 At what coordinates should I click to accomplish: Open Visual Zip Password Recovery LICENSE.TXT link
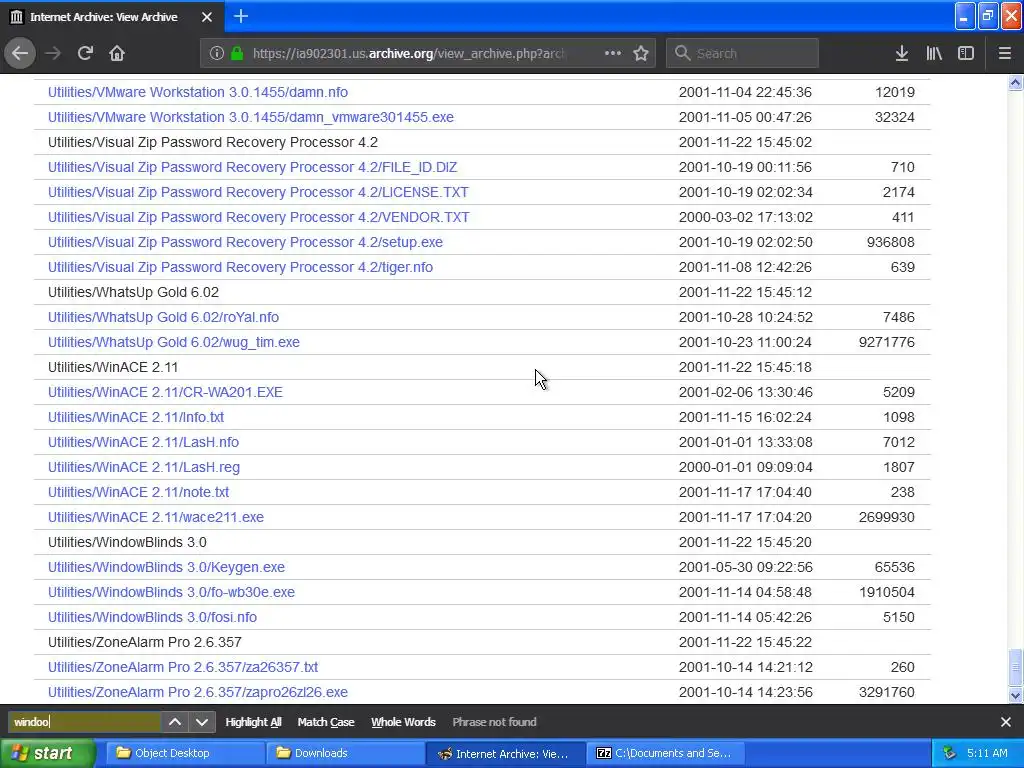coord(258,192)
